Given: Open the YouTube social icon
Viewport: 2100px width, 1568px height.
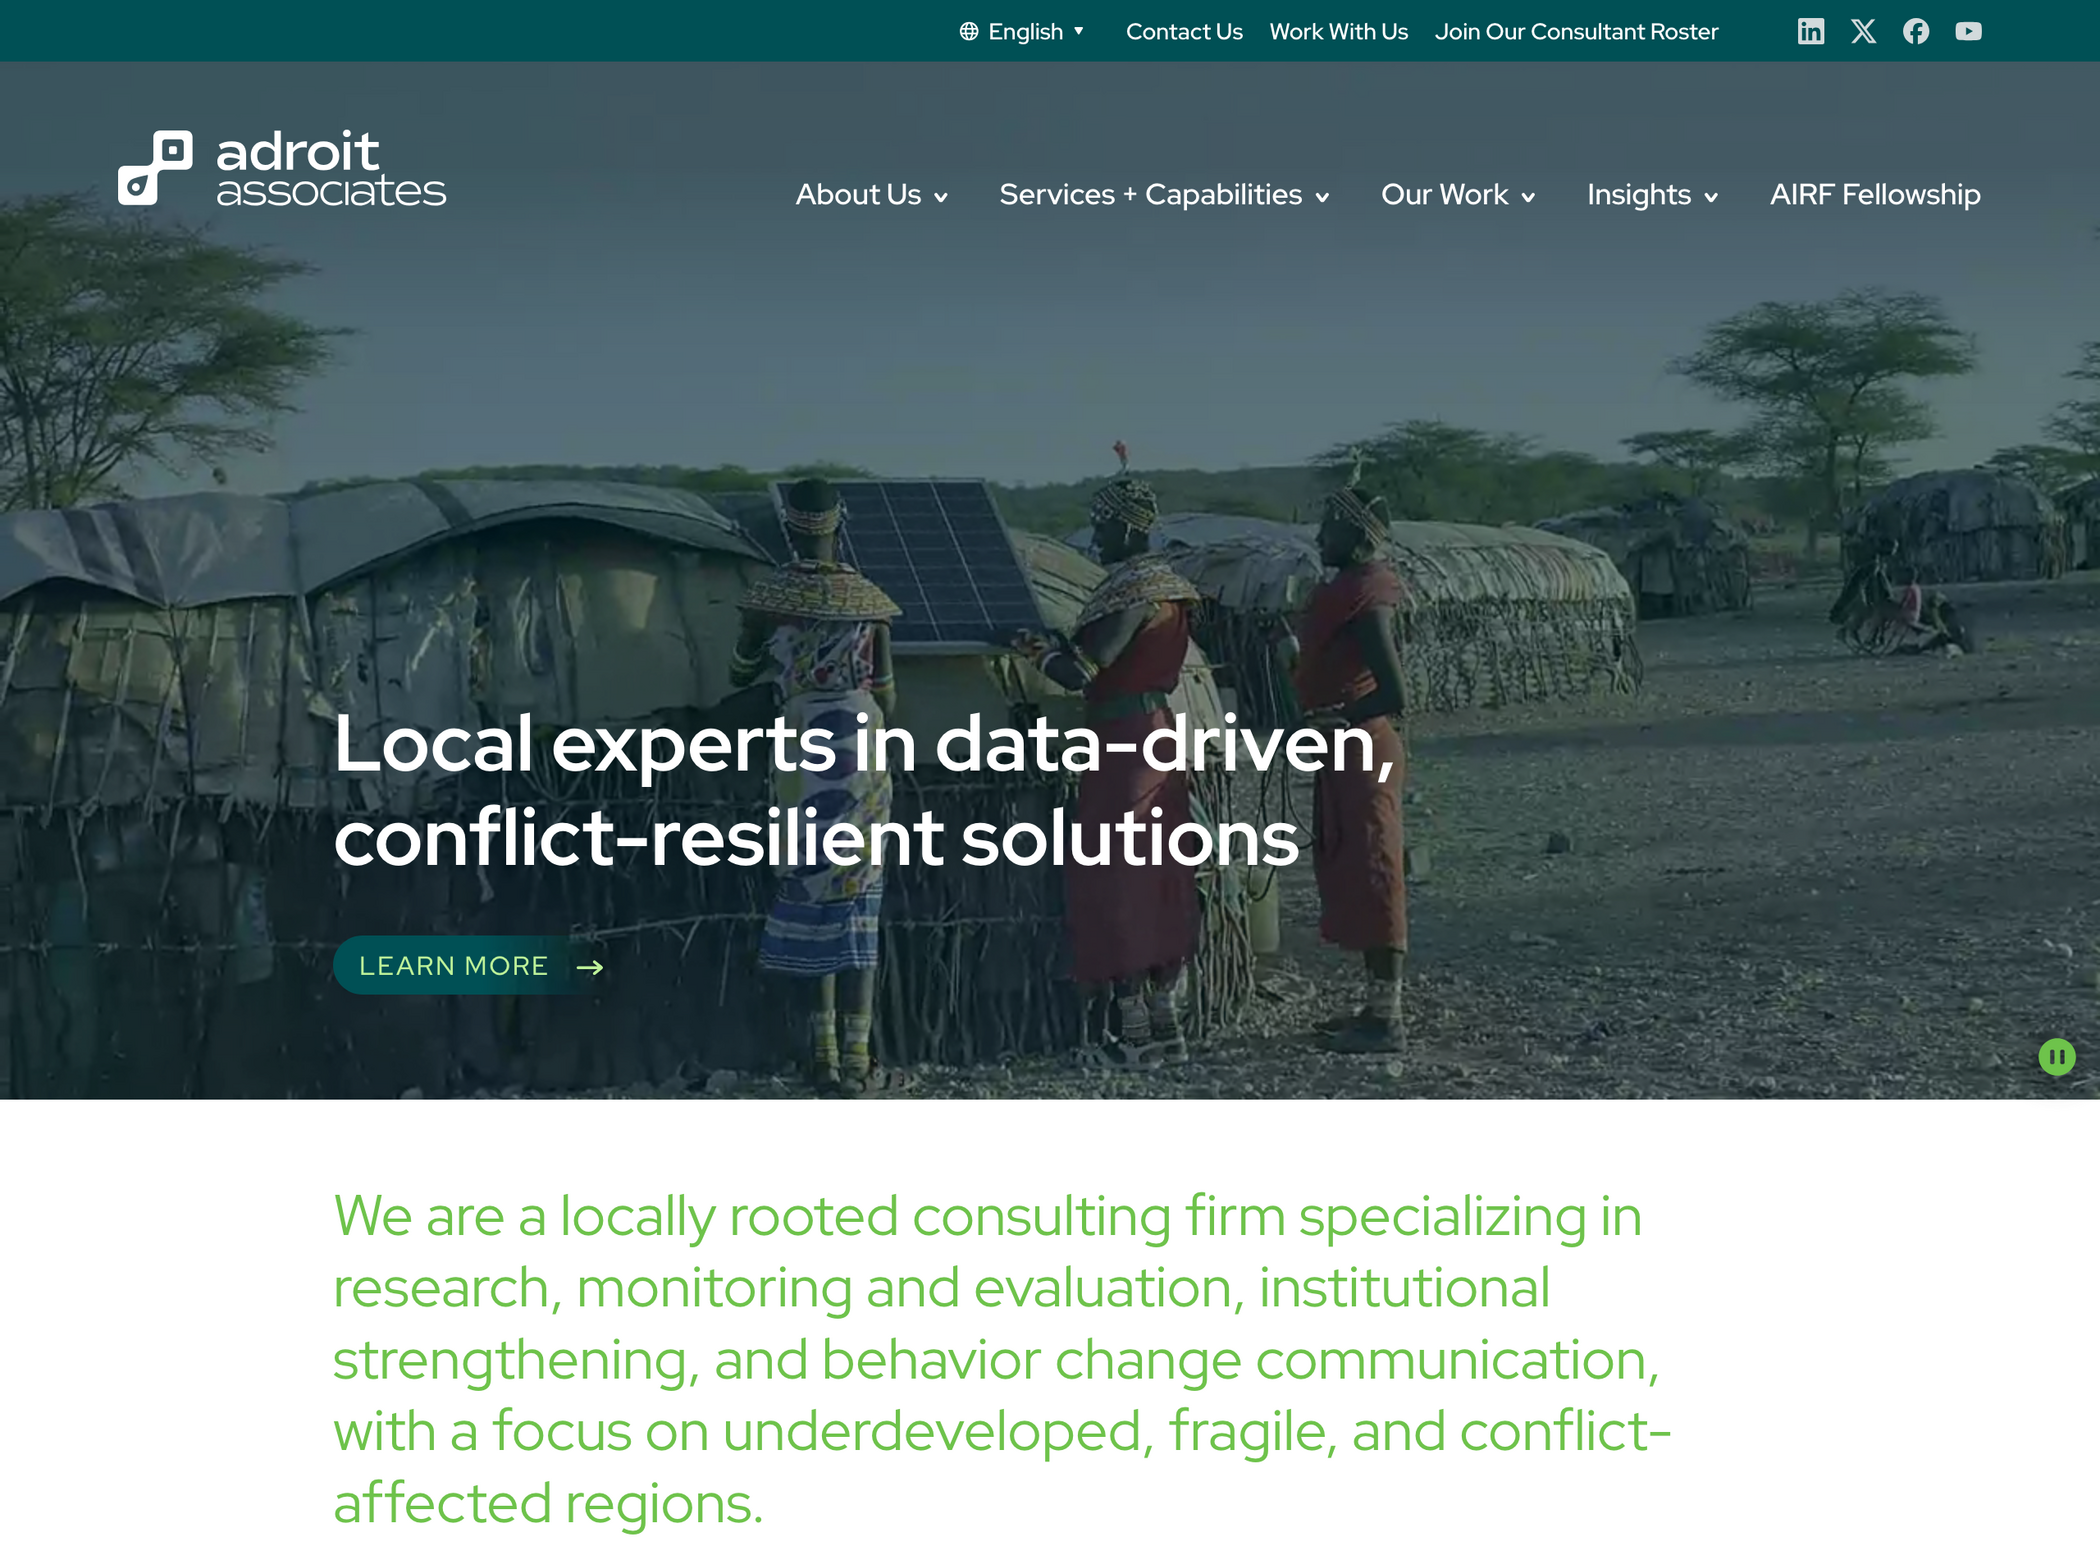Looking at the screenshot, I should 1969,32.
